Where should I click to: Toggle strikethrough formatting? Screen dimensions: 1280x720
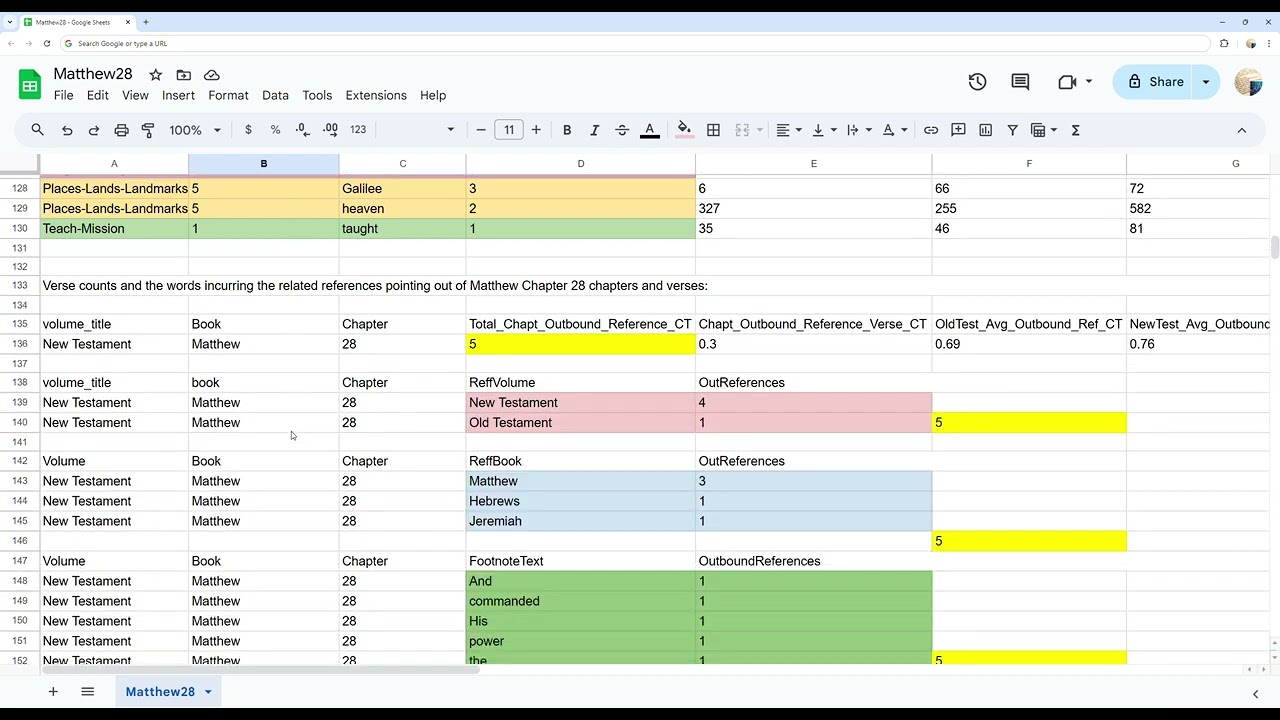pos(622,130)
